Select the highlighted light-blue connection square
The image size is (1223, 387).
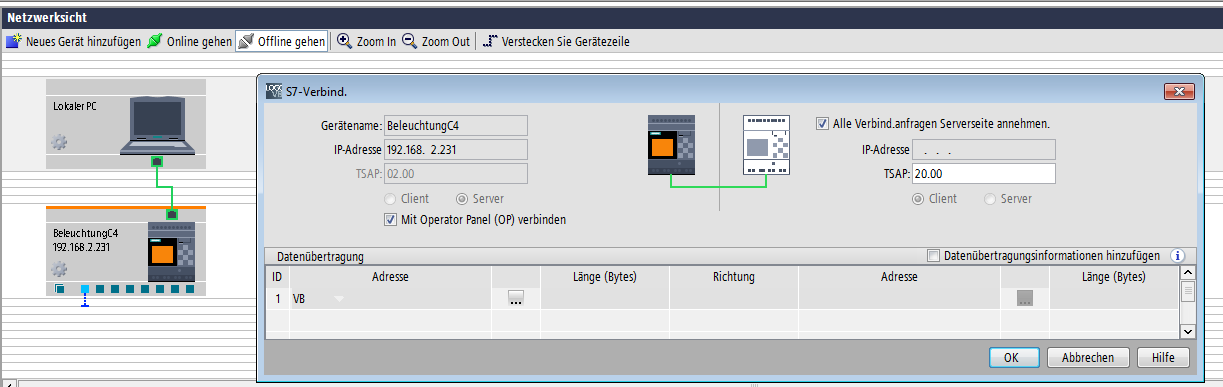(x=85, y=290)
